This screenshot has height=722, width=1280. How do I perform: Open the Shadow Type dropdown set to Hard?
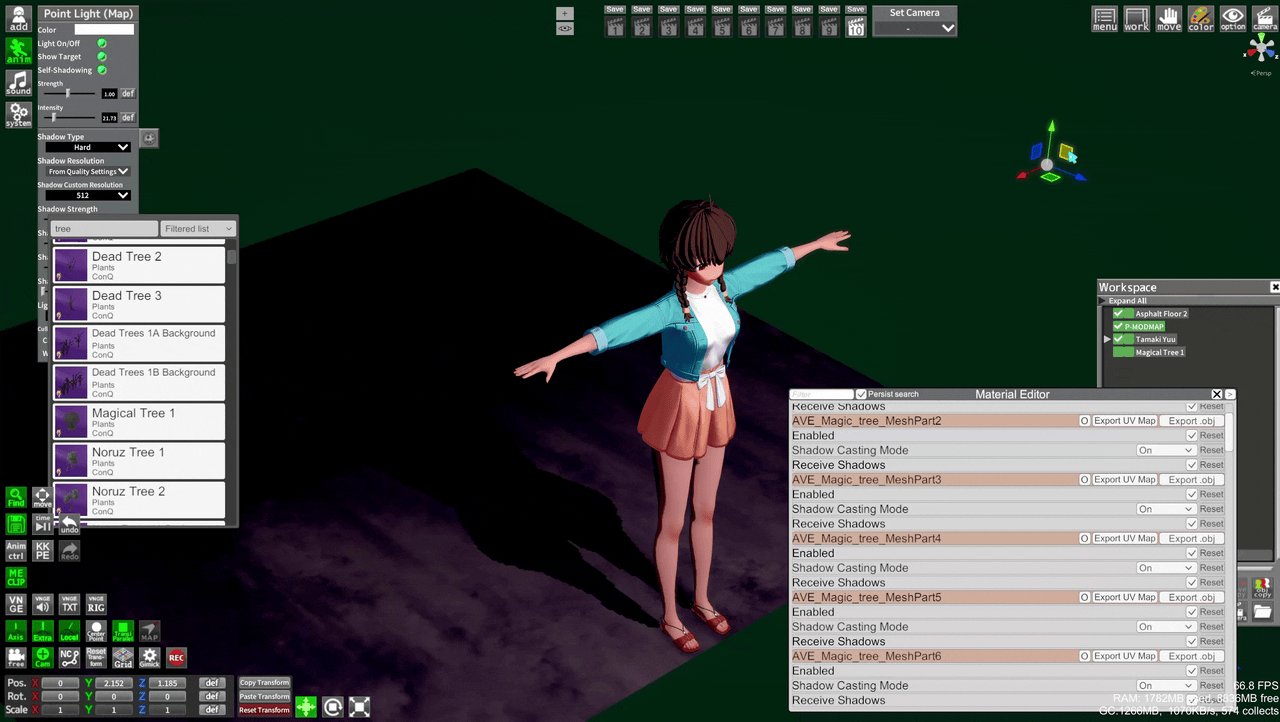point(88,147)
